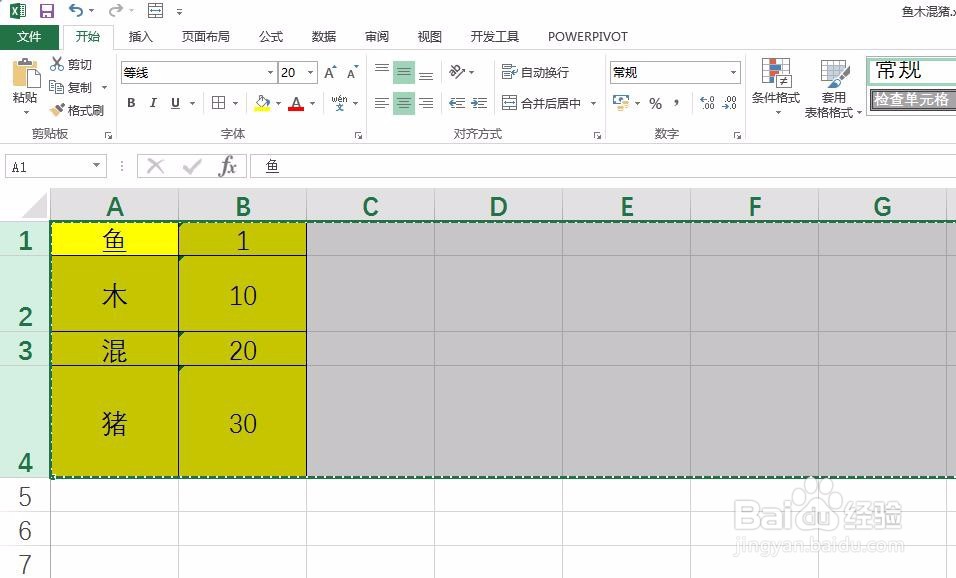The height and width of the screenshot is (578, 956).
Task: Toggle Middle Align in alignment group
Action: (404, 73)
